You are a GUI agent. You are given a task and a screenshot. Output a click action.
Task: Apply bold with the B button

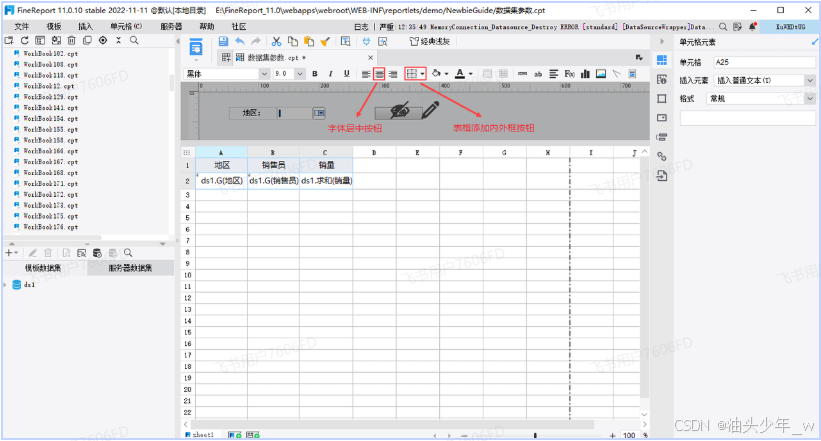coord(315,74)
